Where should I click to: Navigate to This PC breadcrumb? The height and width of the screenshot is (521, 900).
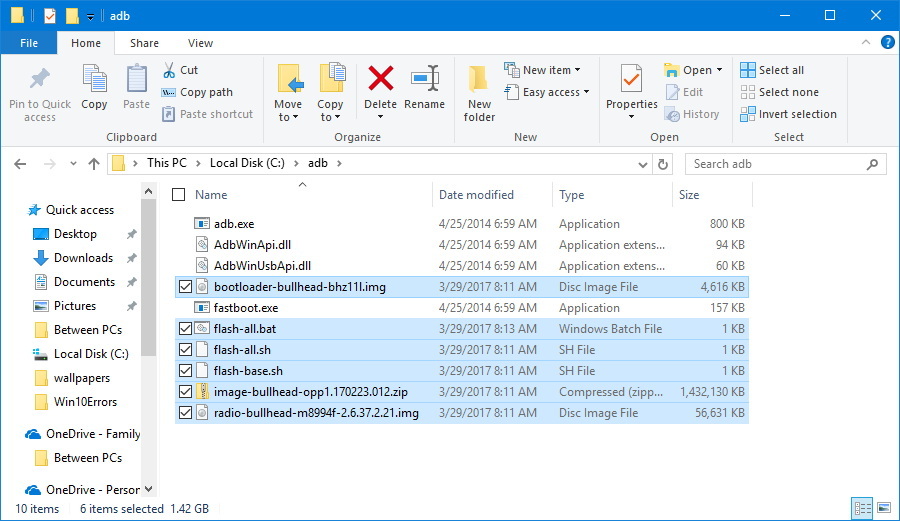(166, 163)
